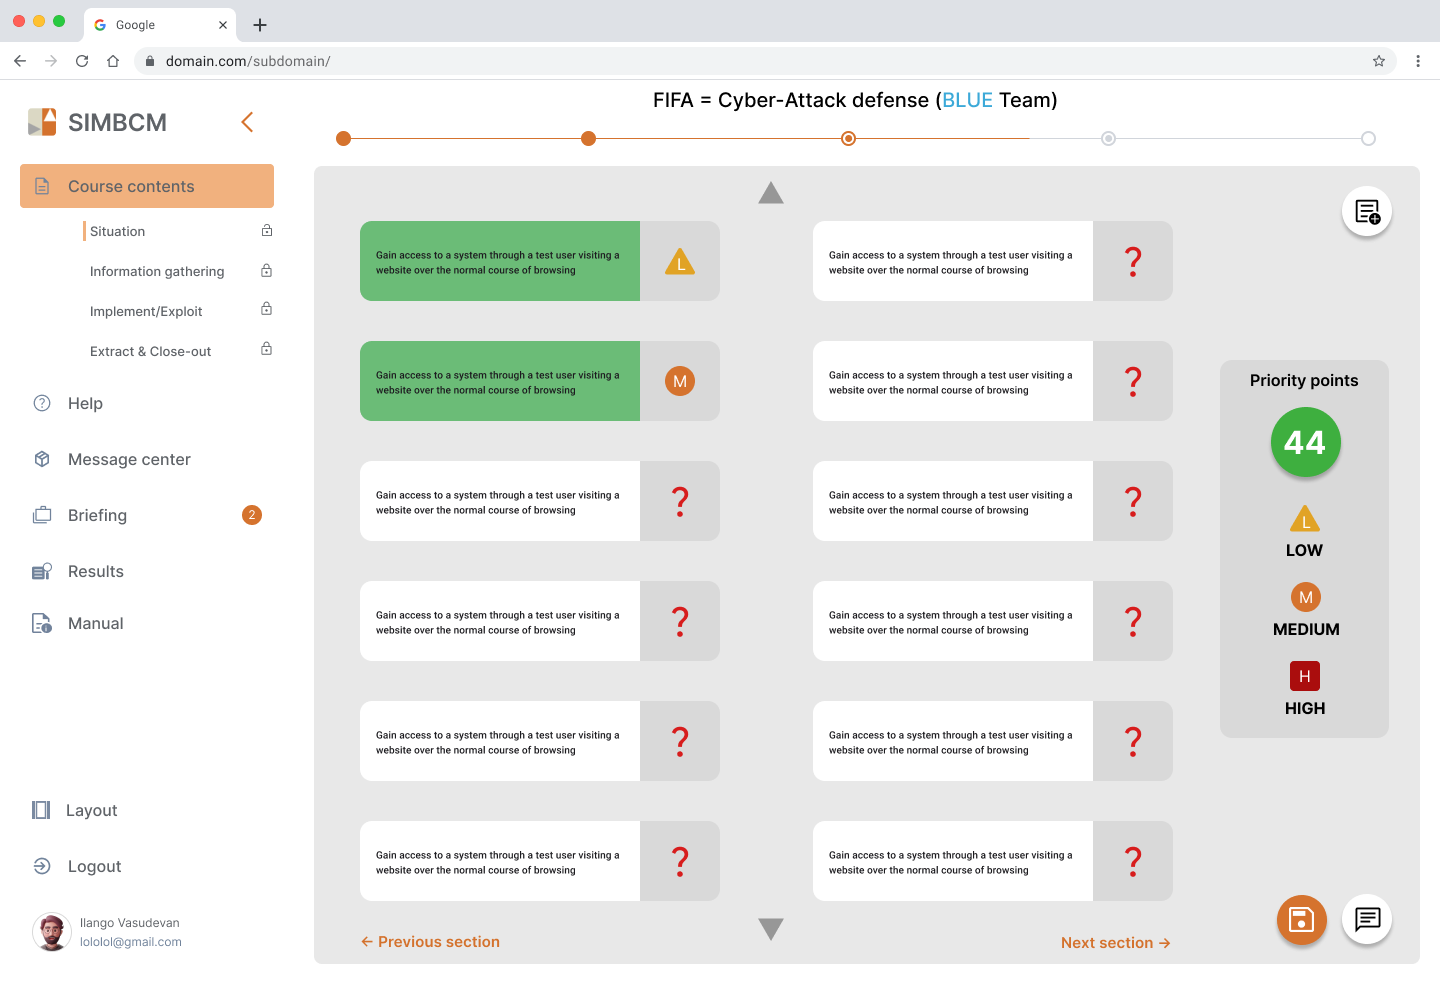This screenshot has width=1440, height=984.
Task: Open Information gathering subsection
Action: point(157,271)
